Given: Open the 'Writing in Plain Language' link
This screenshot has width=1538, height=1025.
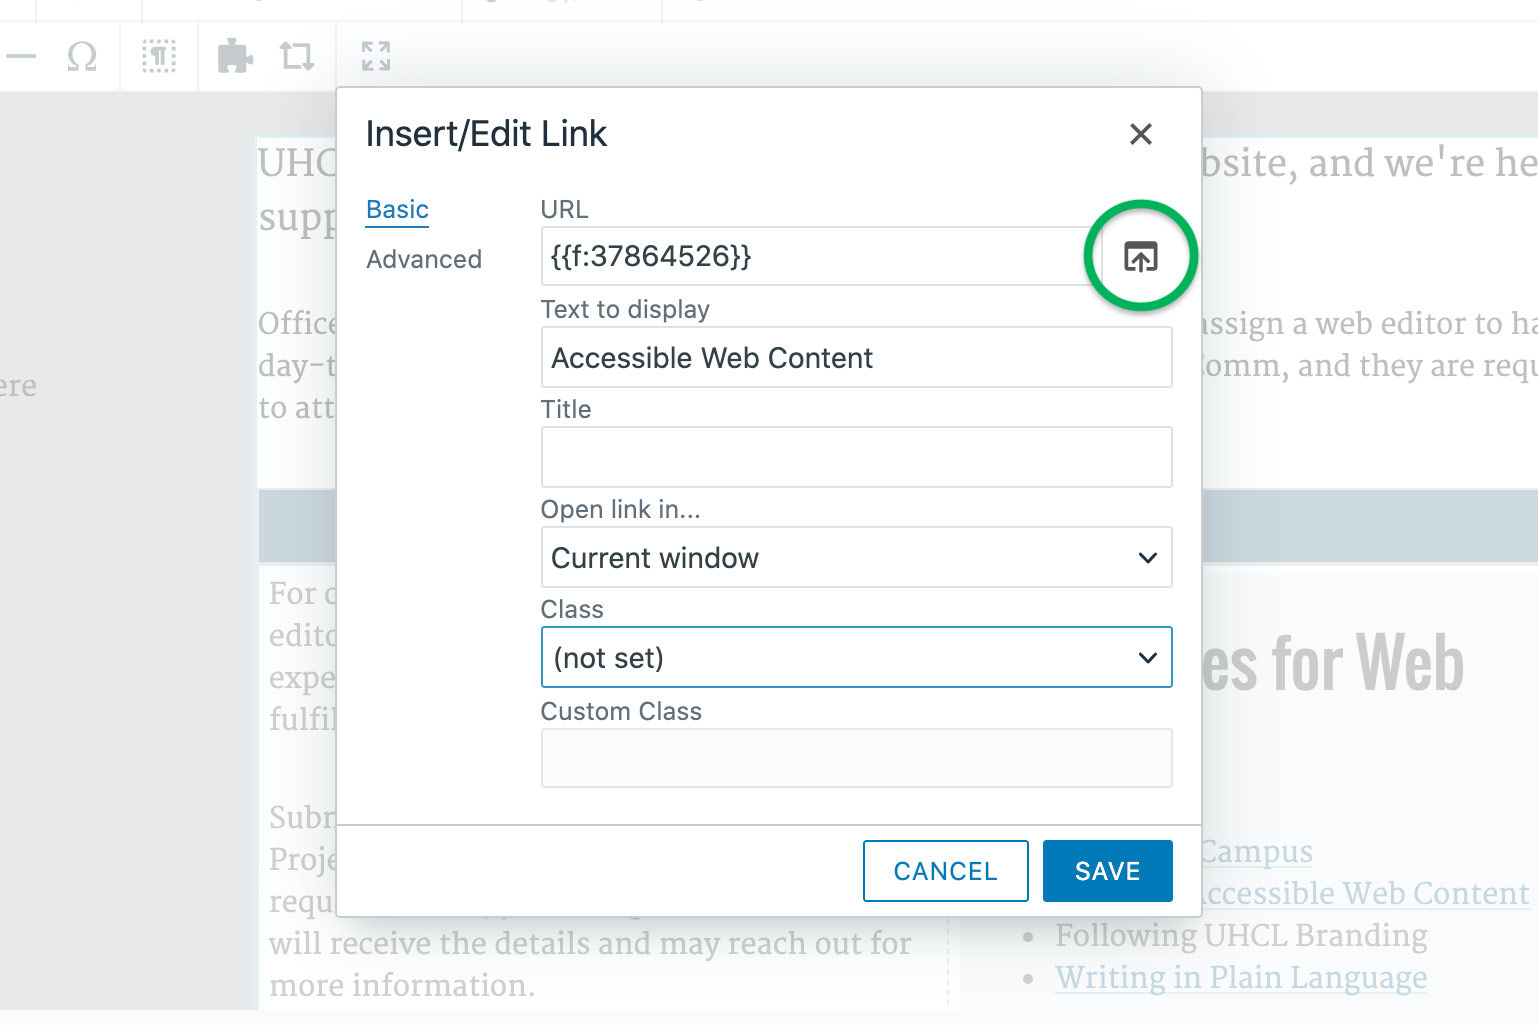Looking at the screenshot, I should [1240, 977].
